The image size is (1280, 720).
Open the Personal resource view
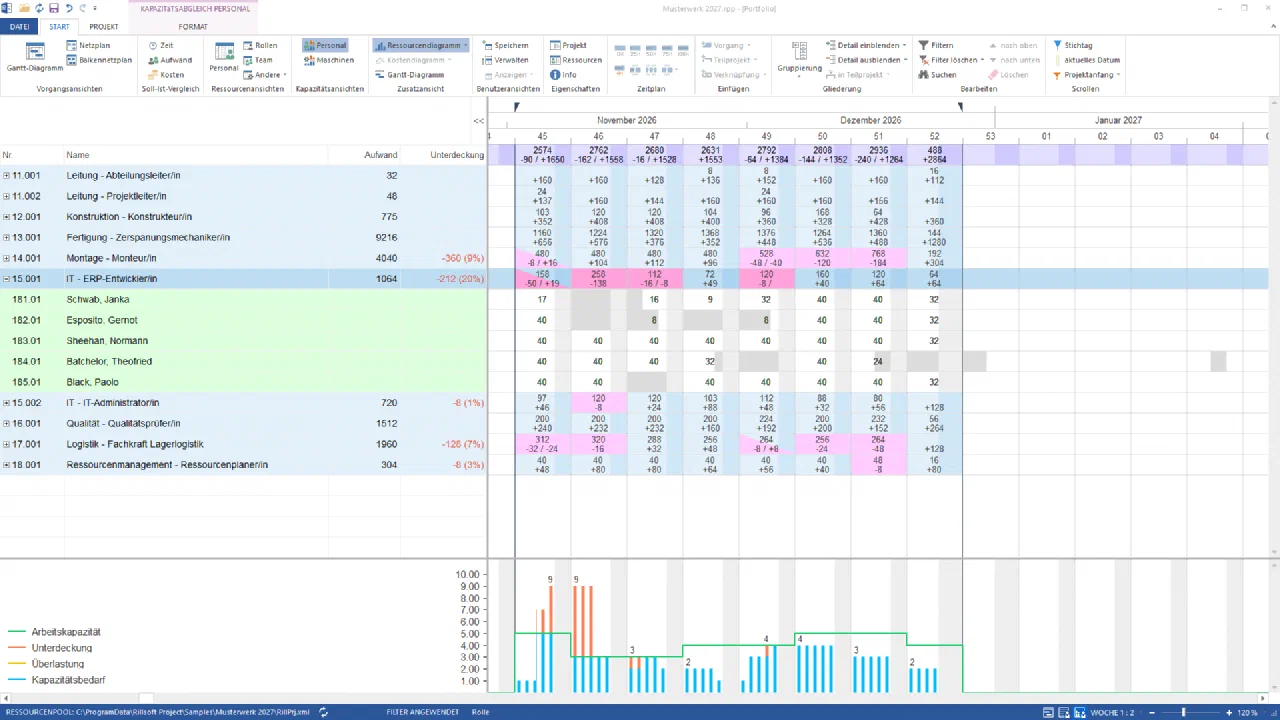pyautogui.click(x=224, y=57)
